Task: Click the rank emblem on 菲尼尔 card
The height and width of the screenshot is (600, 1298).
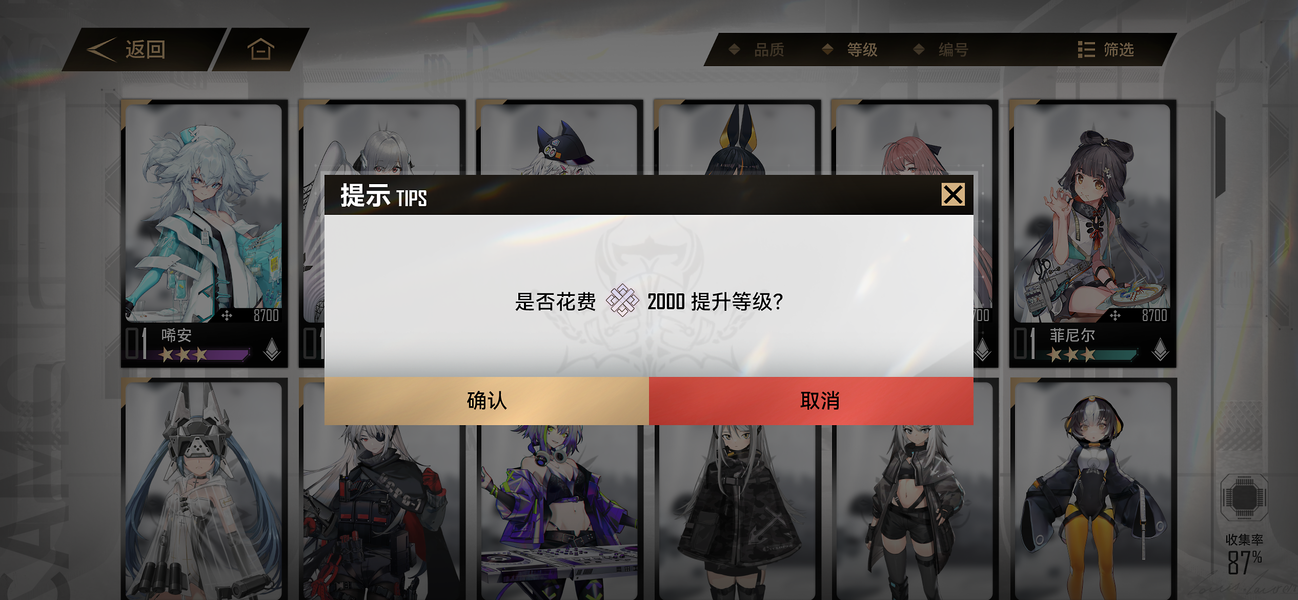Action: pos(1159,349)
